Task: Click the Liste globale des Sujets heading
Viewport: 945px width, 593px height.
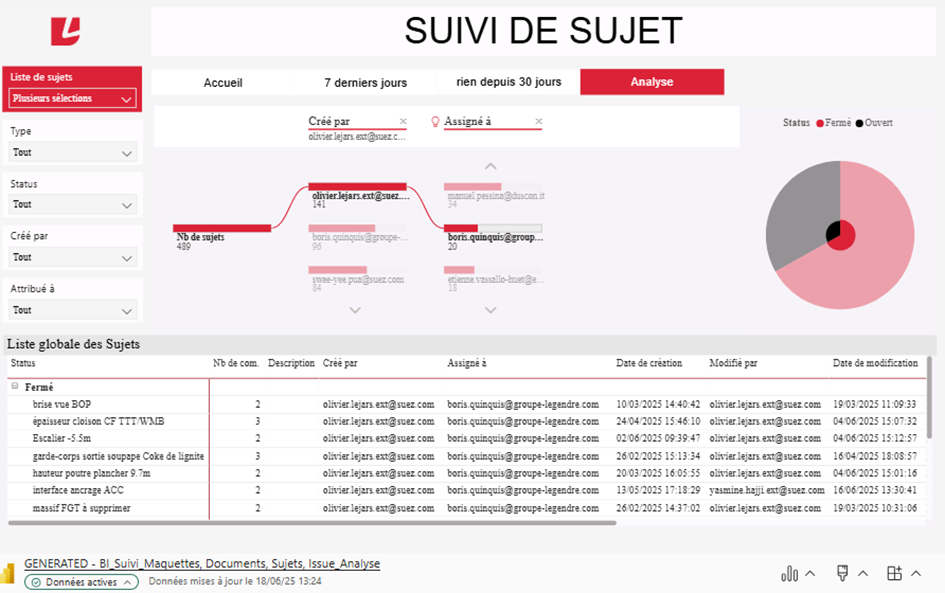Action: pos(74,344)
